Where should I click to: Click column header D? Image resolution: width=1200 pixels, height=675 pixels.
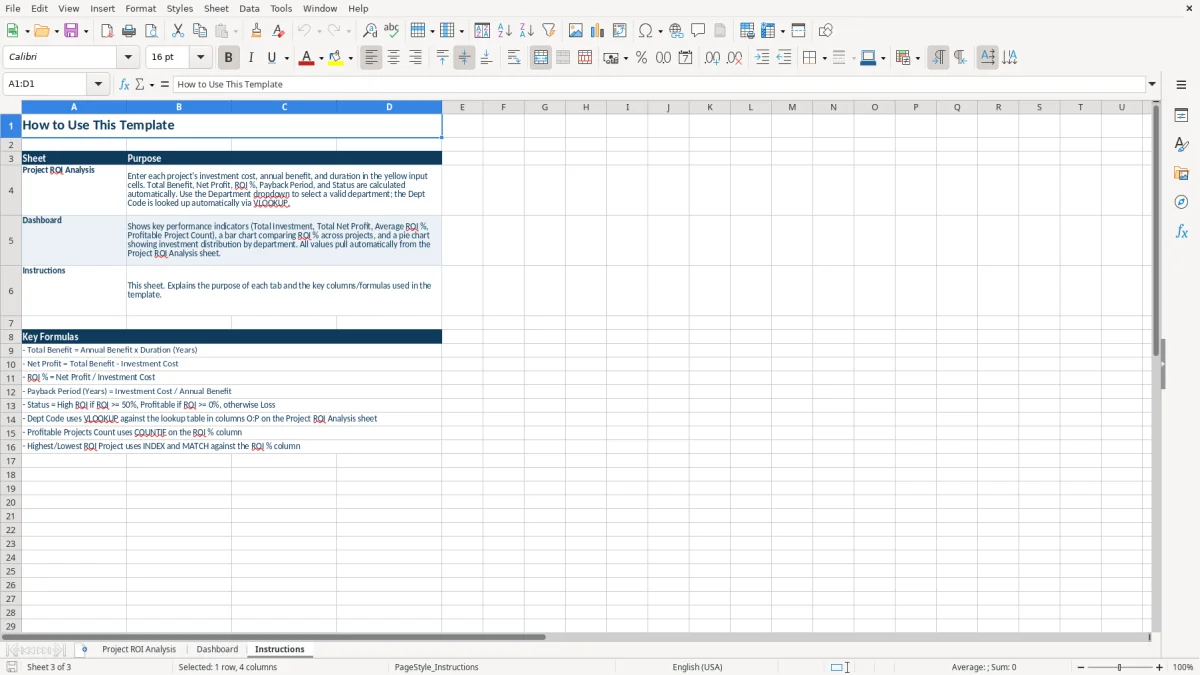[x=389, y=107]
